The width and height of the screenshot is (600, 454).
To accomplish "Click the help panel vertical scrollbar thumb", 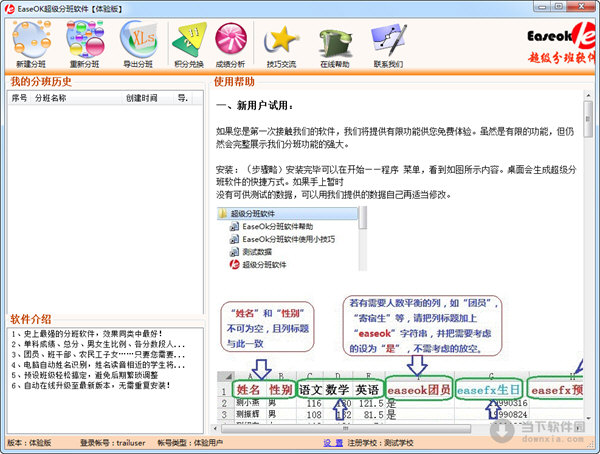I will coord(588,119).
